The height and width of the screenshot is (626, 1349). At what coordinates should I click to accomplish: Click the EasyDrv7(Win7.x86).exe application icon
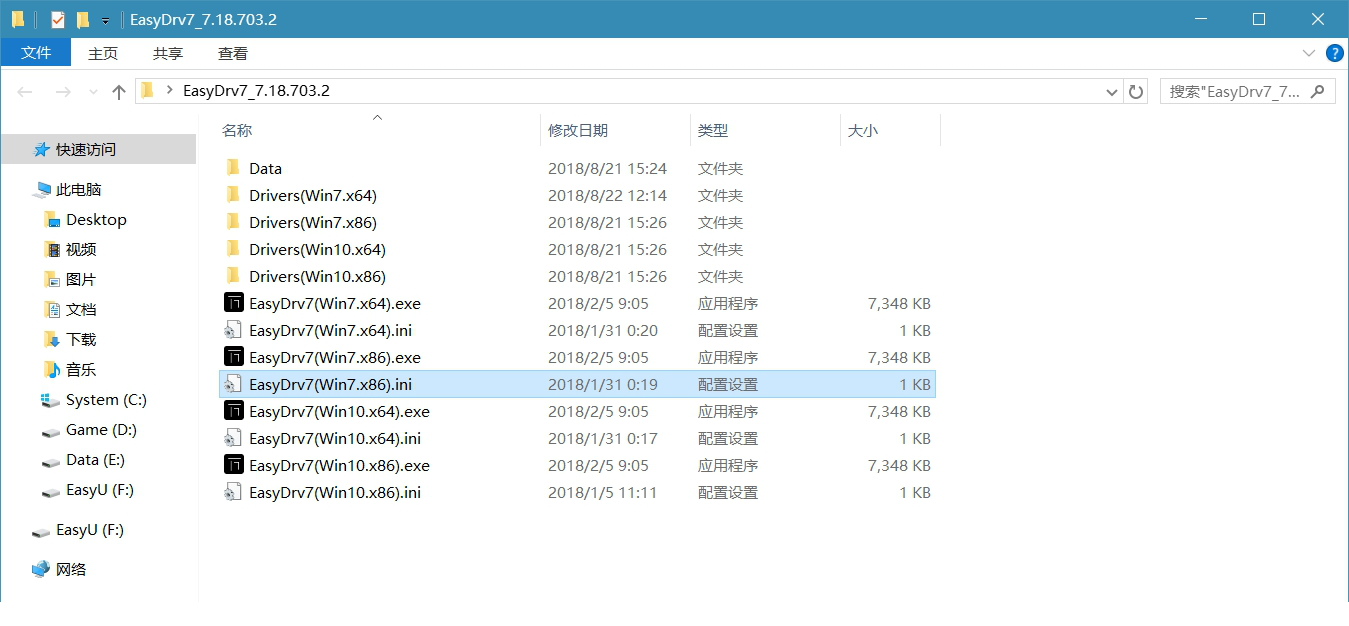[233, 357]
